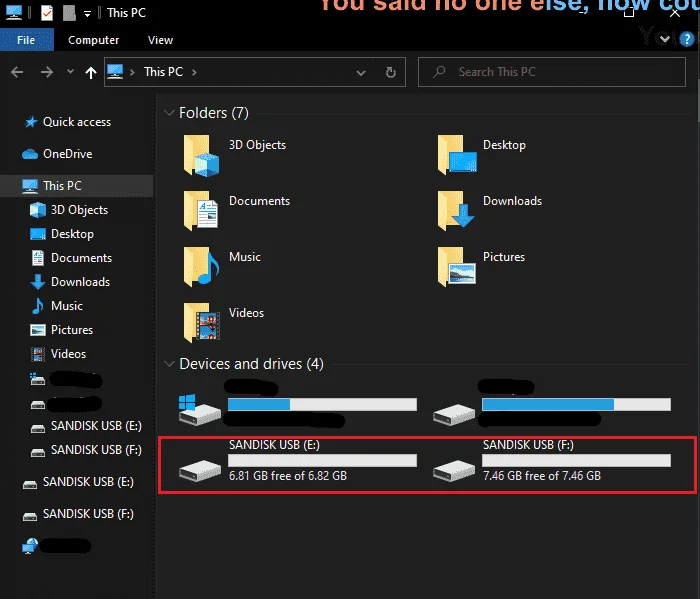The image size is (700, 599).
Task: Expand the chevron after This PC in the address bar
Action: 194,72
